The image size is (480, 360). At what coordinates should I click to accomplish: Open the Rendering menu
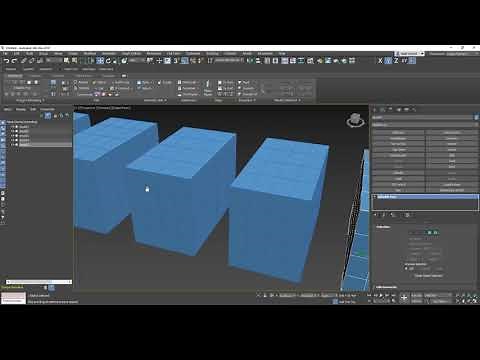(154, 53)
